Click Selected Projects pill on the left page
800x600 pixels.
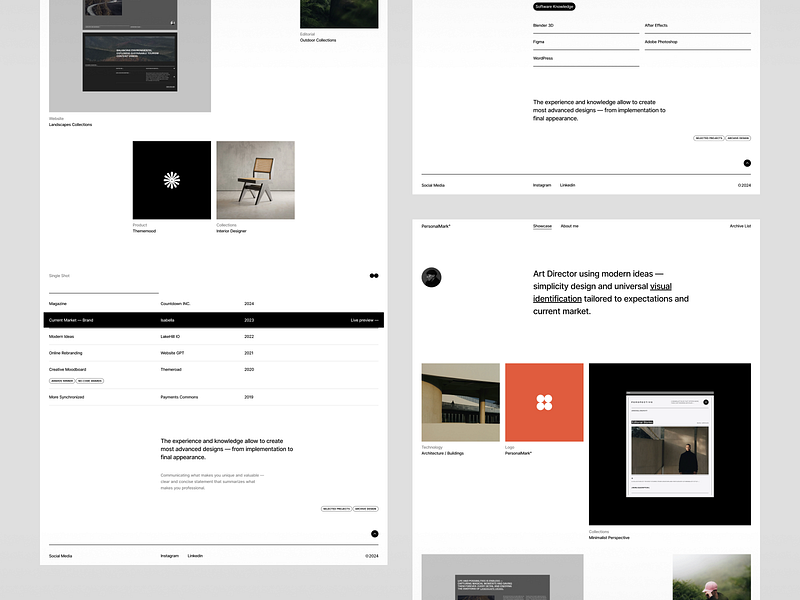tap(336, 509)
